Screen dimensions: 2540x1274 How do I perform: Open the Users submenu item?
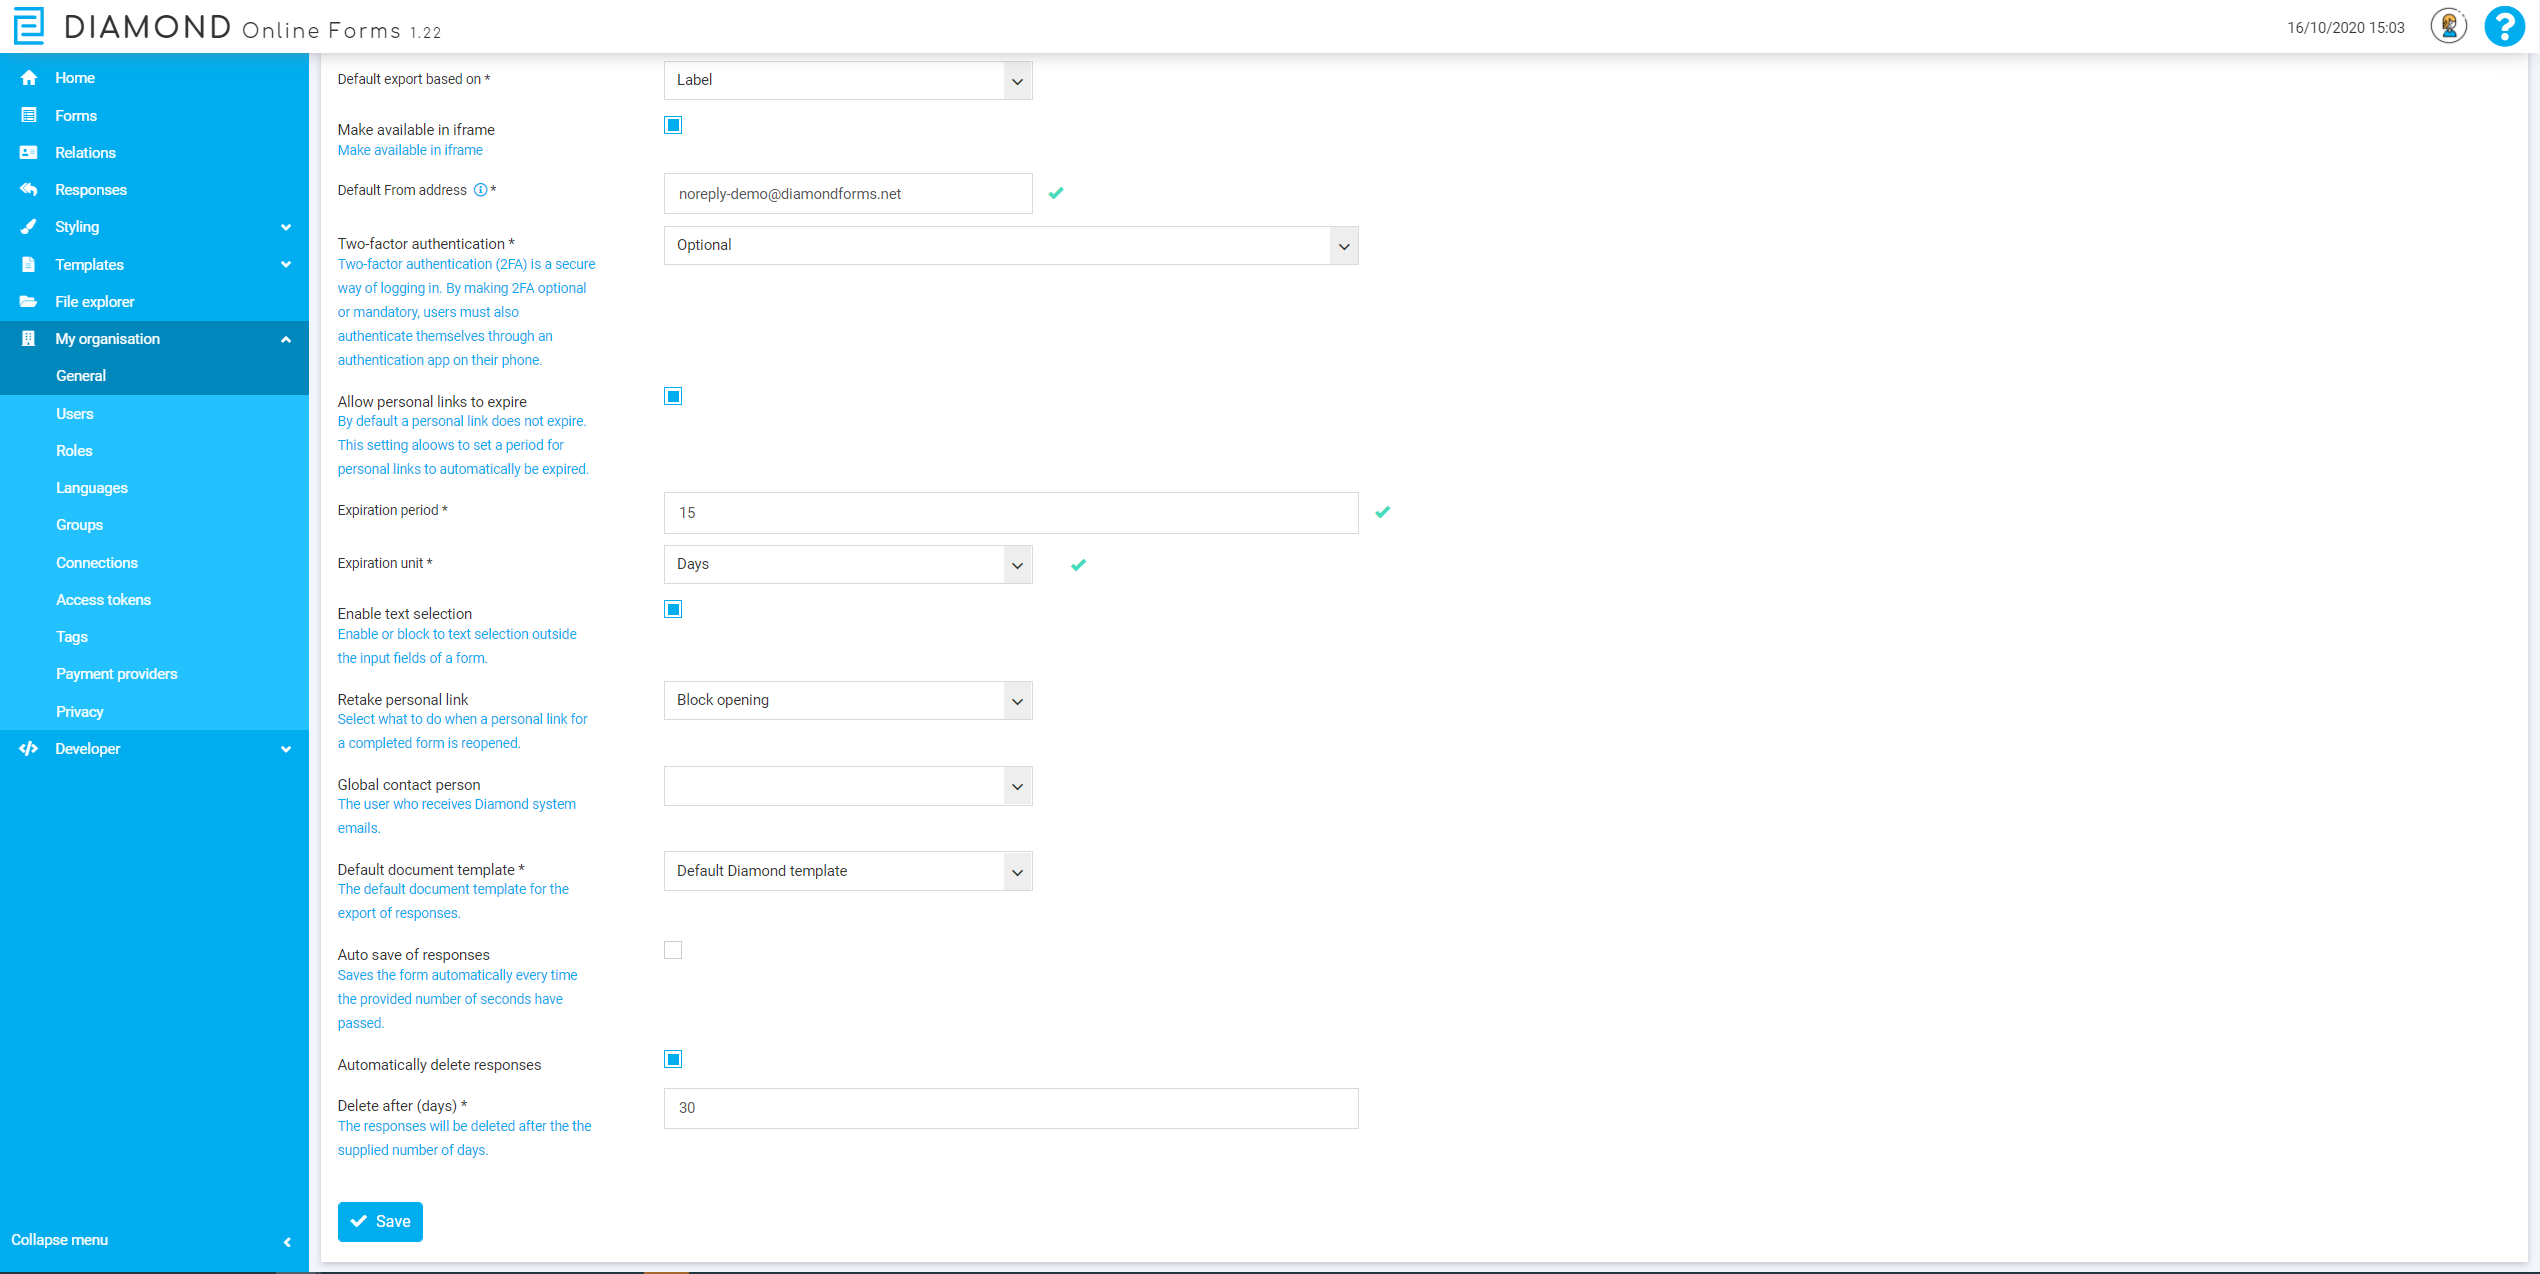75,414
